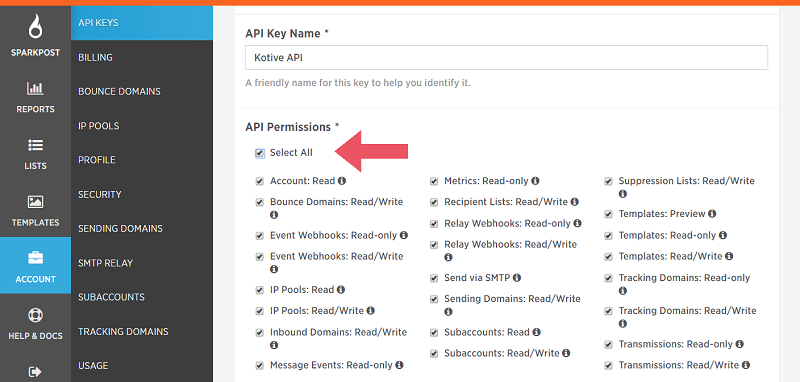Uncheck Transmissions: Read/Write checkbox
Screen dimensions: 800x382
click(609, 366)
